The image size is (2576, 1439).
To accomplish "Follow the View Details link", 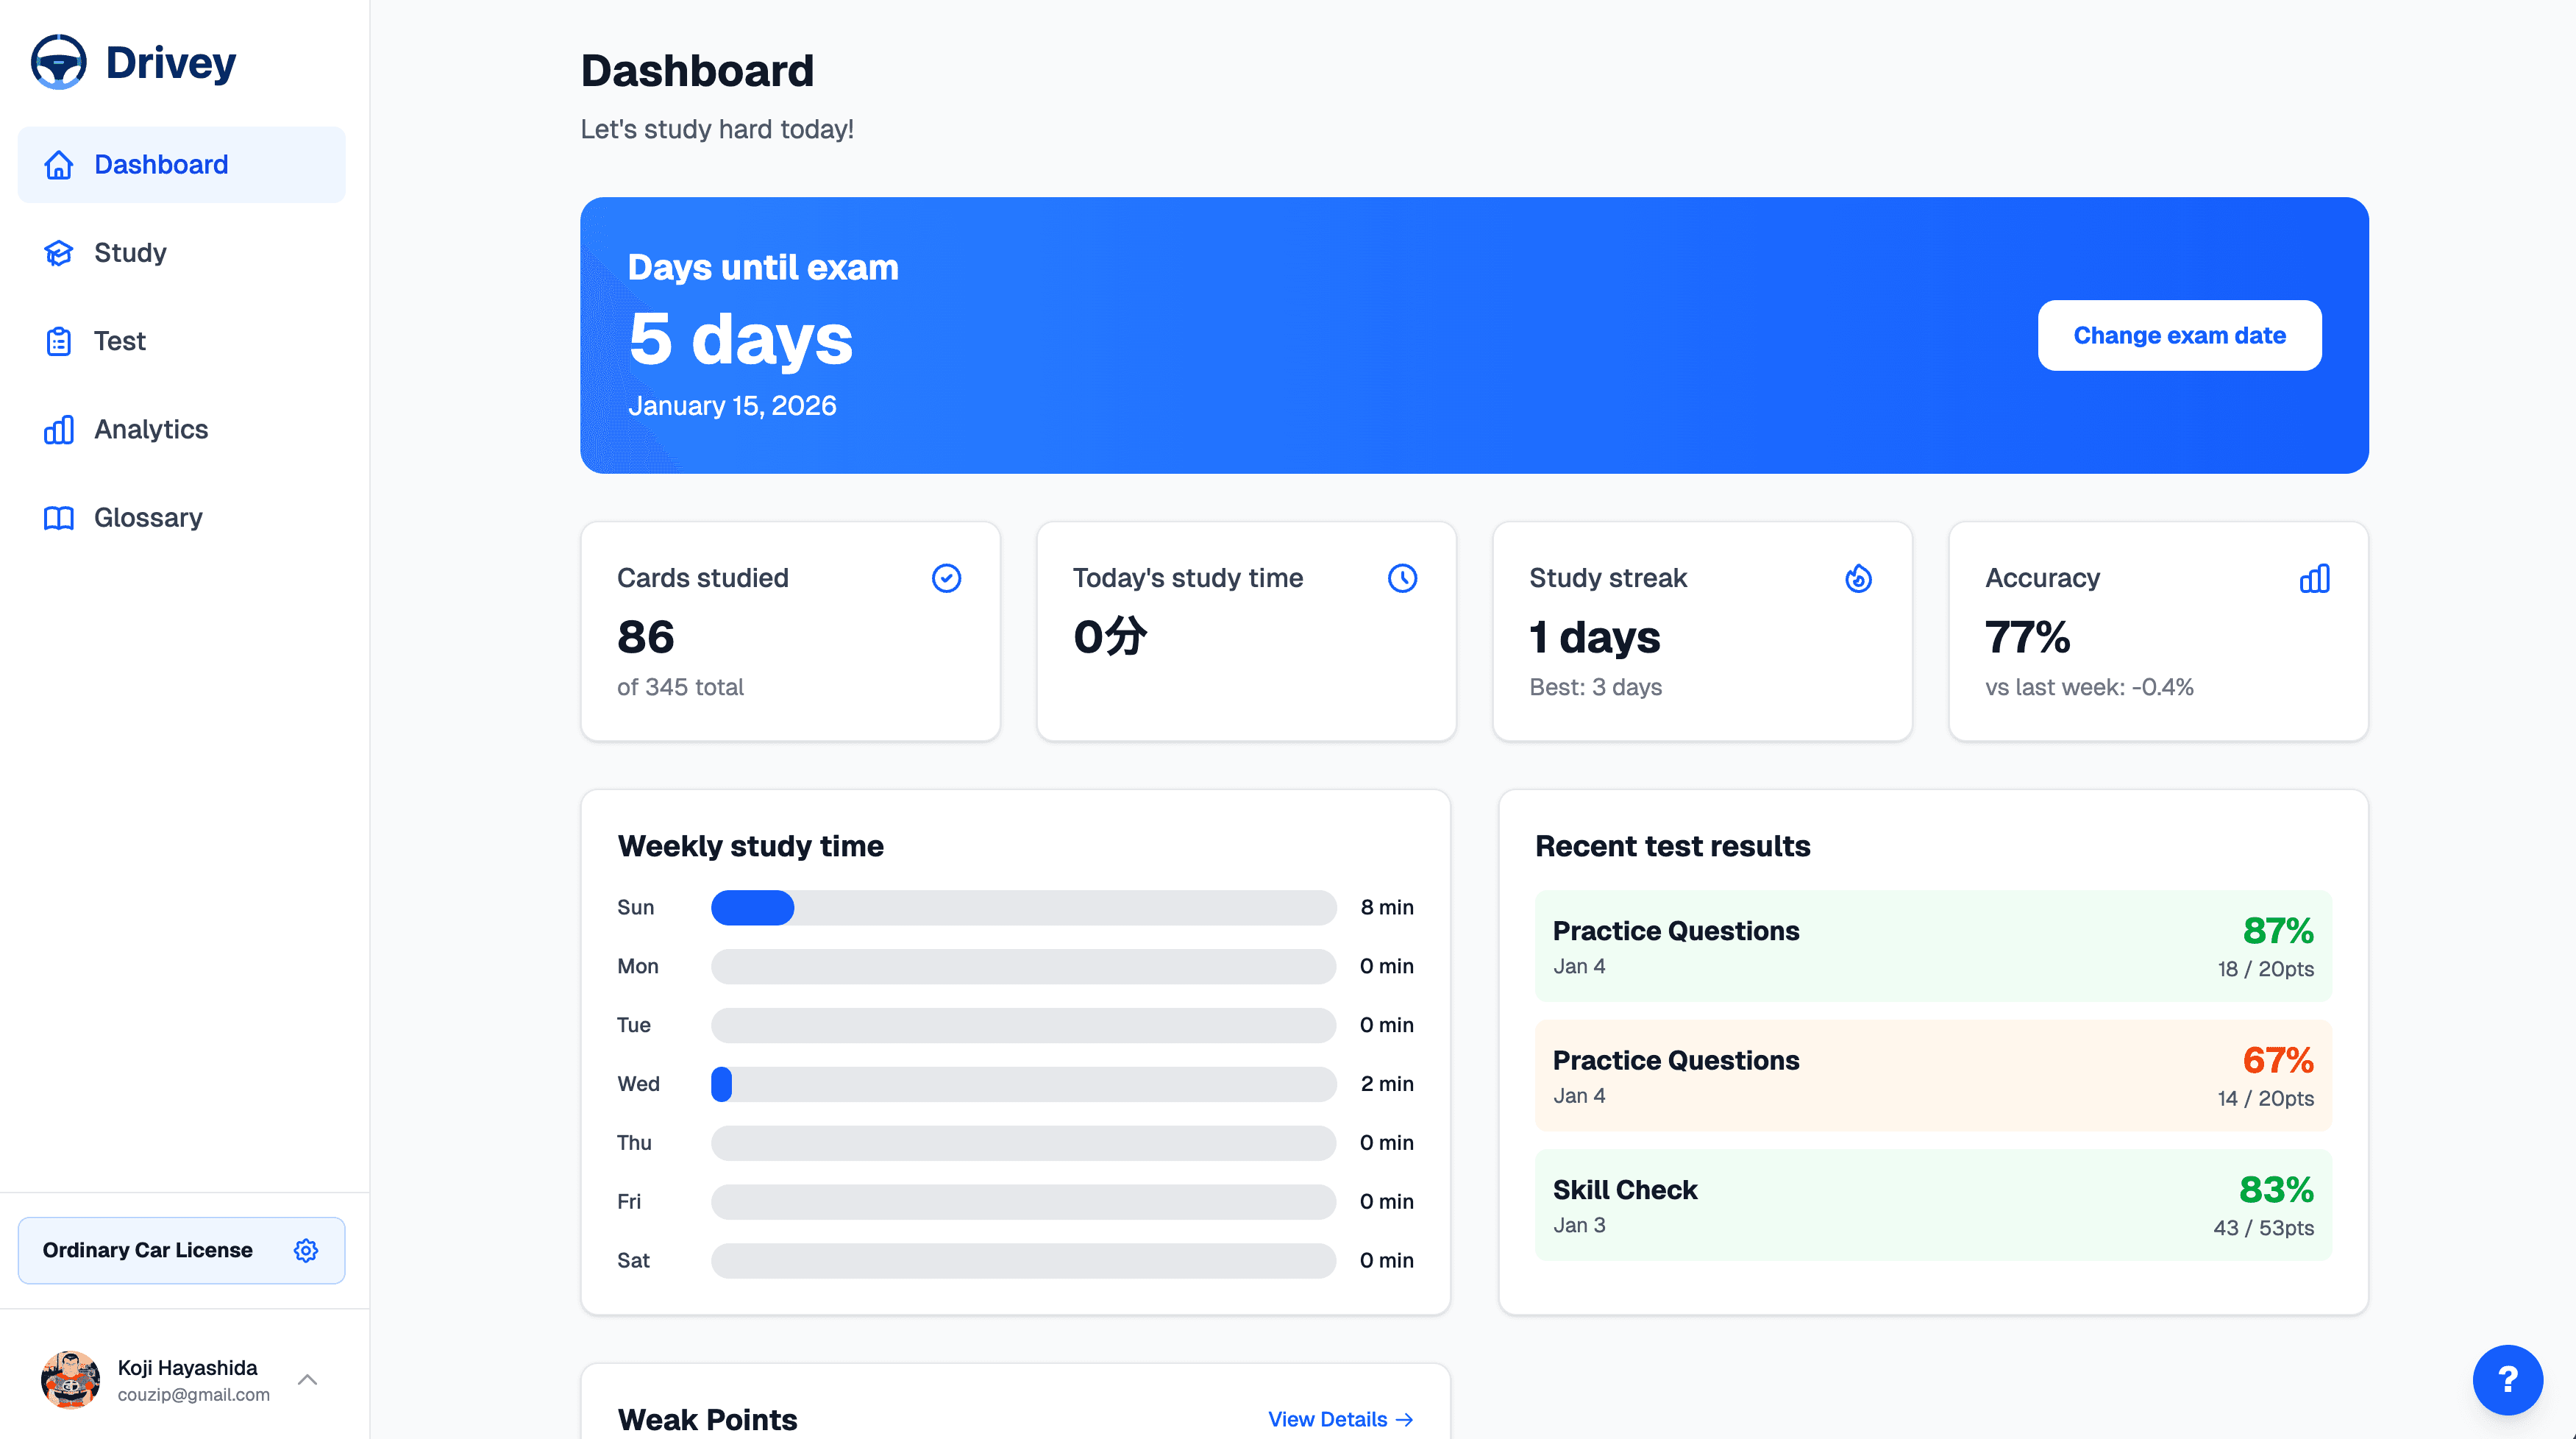I will tap(1340, 1419).
